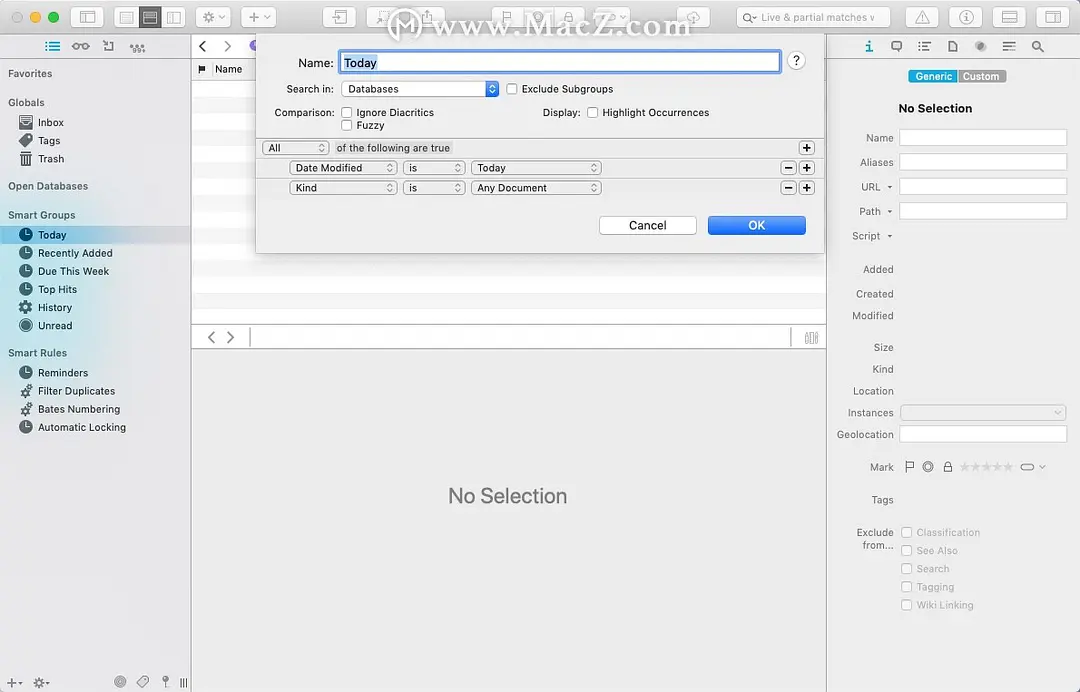Viewport: 1080px width, 692px height.
Task: Click the smart group Name text field
Action: [559, 62]
